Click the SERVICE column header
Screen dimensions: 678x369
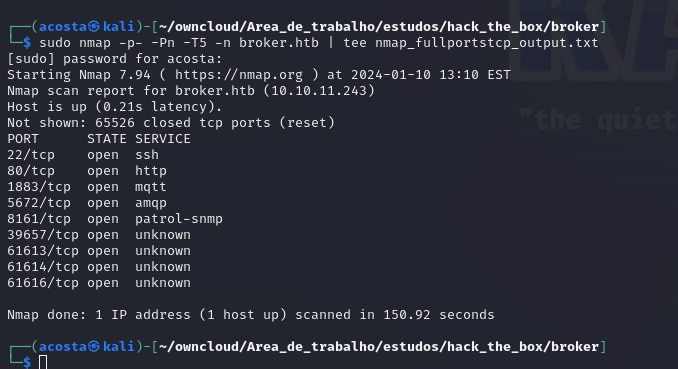tap(163, 139)
